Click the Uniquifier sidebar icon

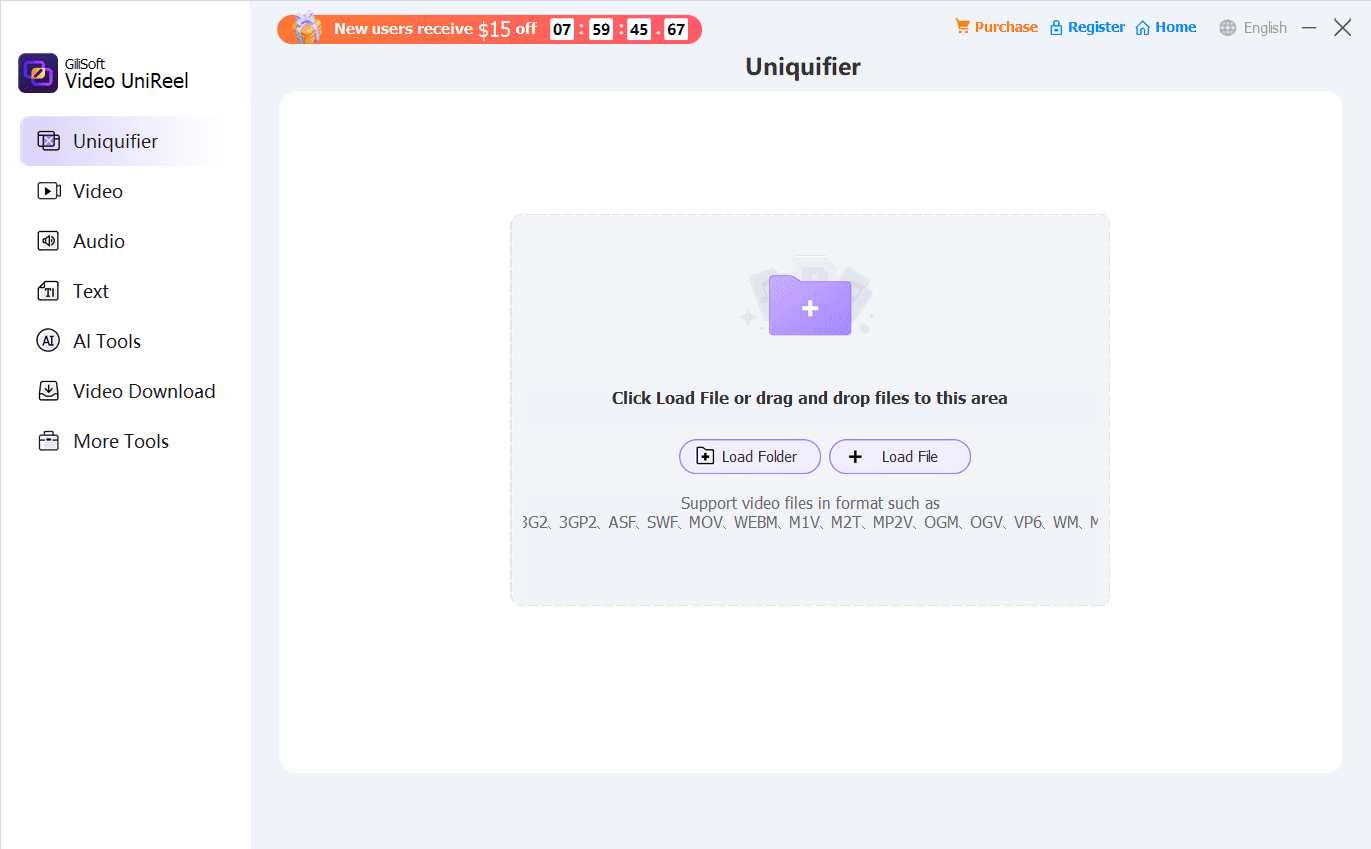click(x=48, y=141)
